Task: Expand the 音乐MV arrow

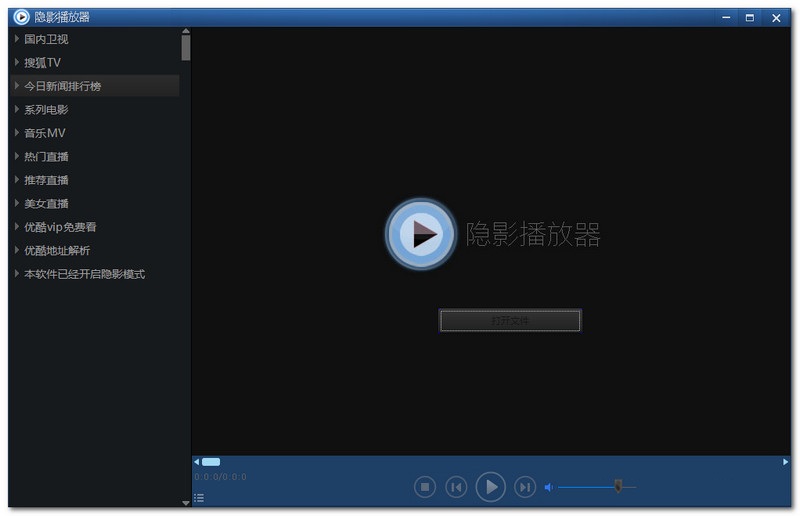Action: [x=17, y=132]
